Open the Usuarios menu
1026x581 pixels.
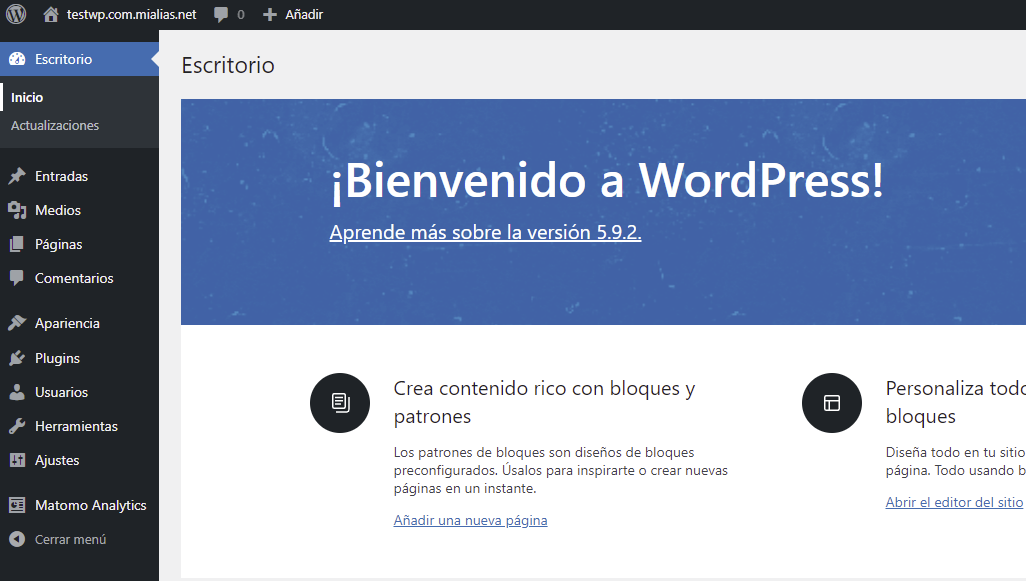[x=79, y=392]
